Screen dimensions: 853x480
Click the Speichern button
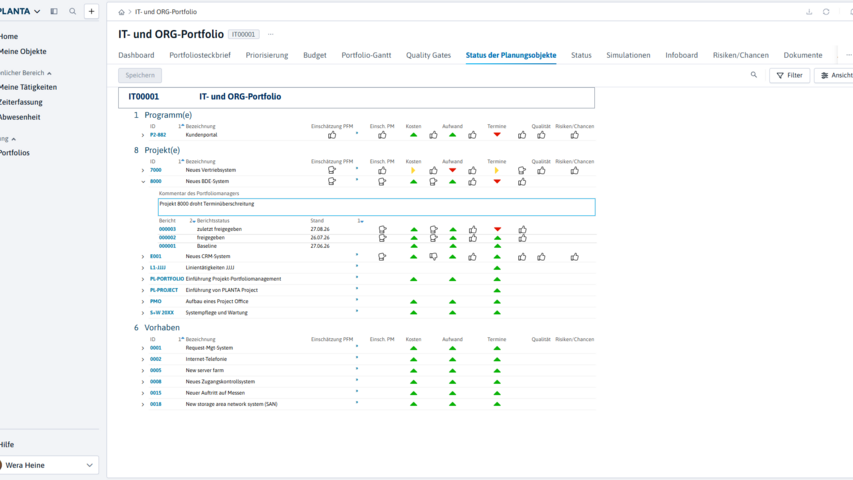140,75
